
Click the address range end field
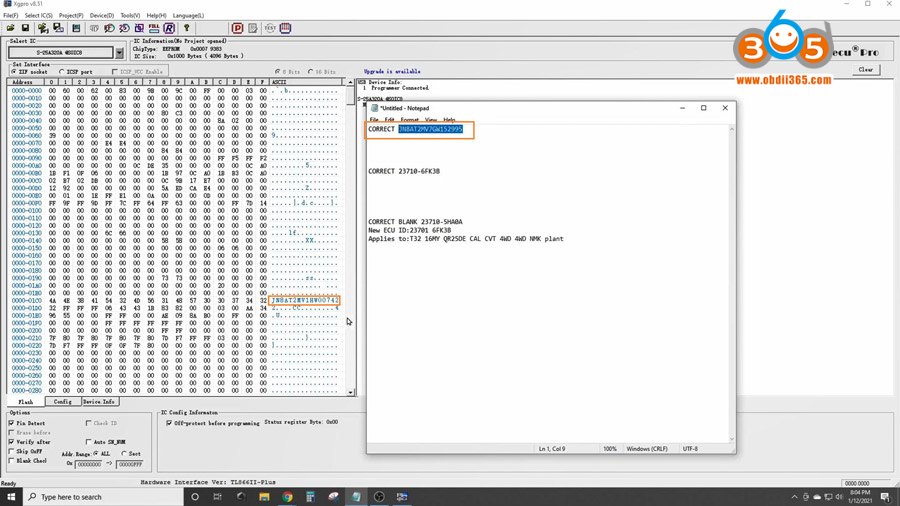pyautogui.click(x=130, y=464)
